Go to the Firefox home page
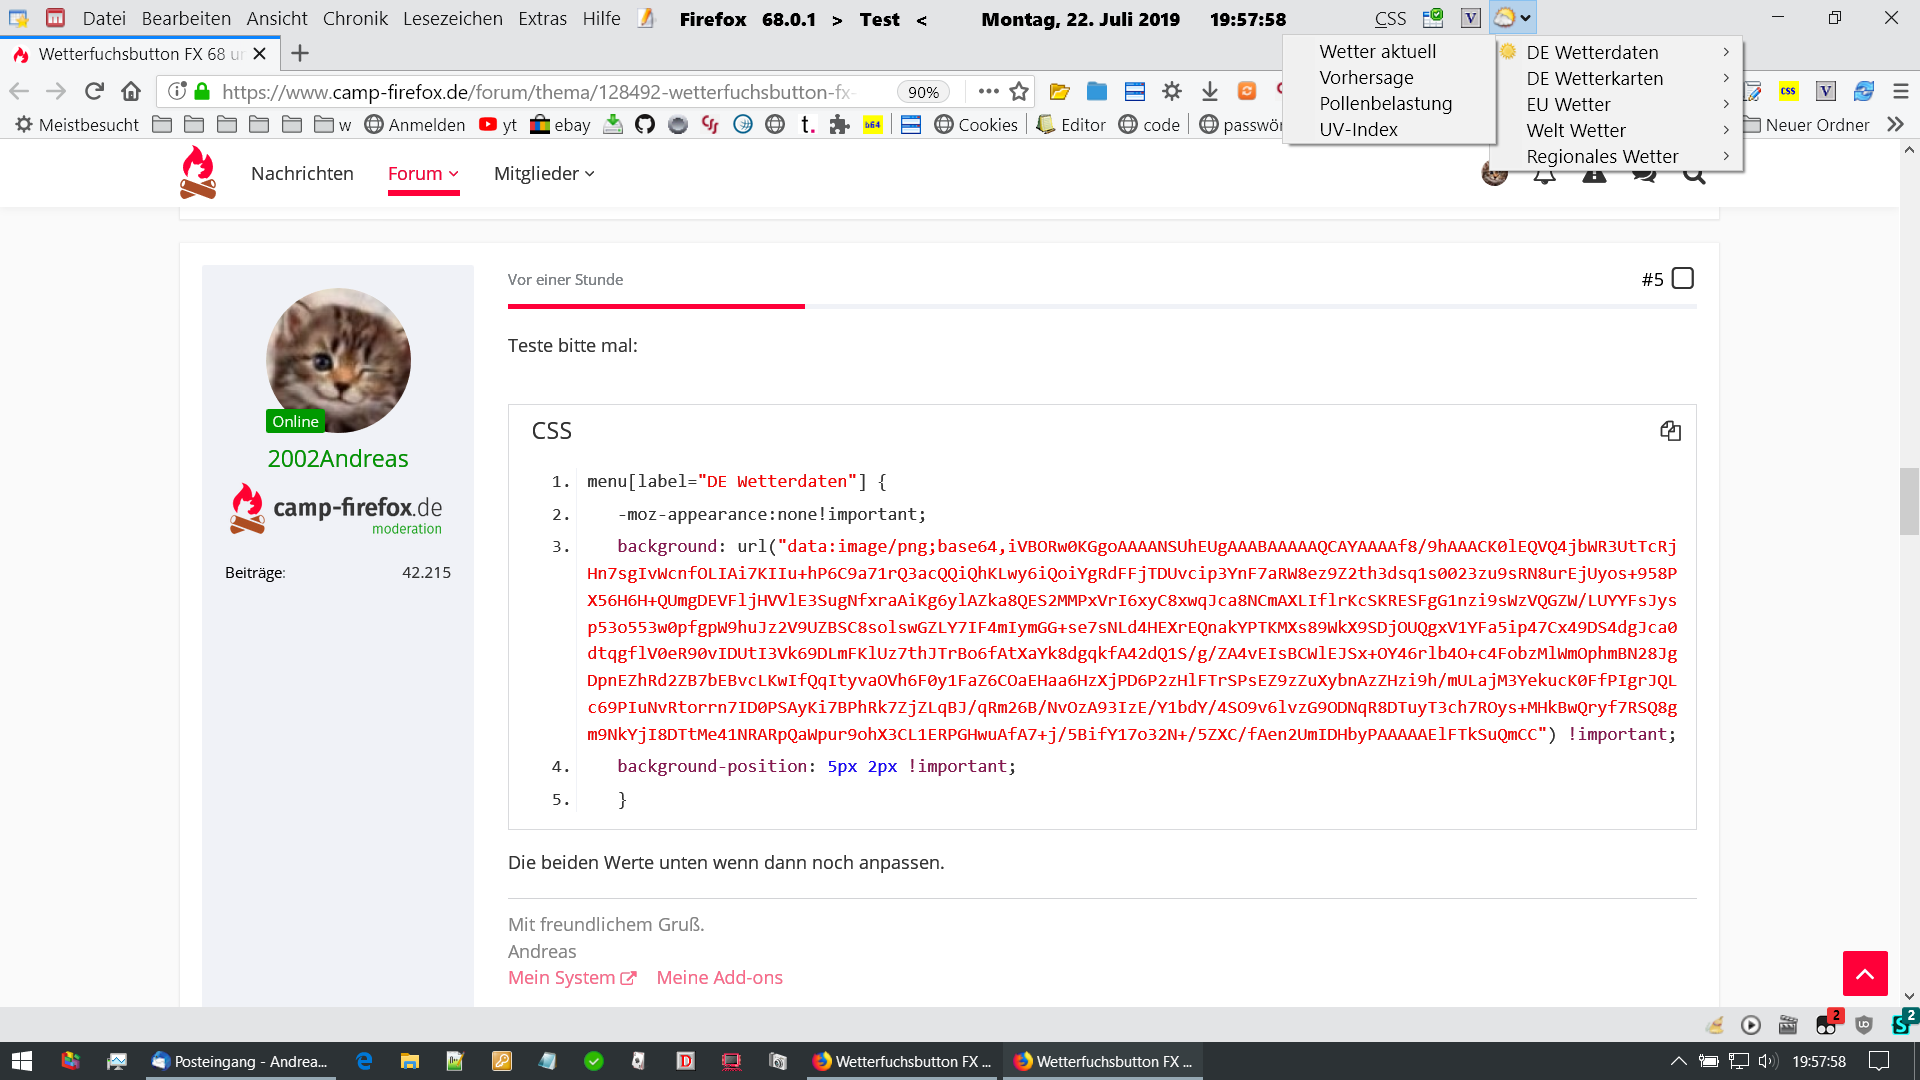Viewport: 1920px width, 1080px height. click(131, 92)
